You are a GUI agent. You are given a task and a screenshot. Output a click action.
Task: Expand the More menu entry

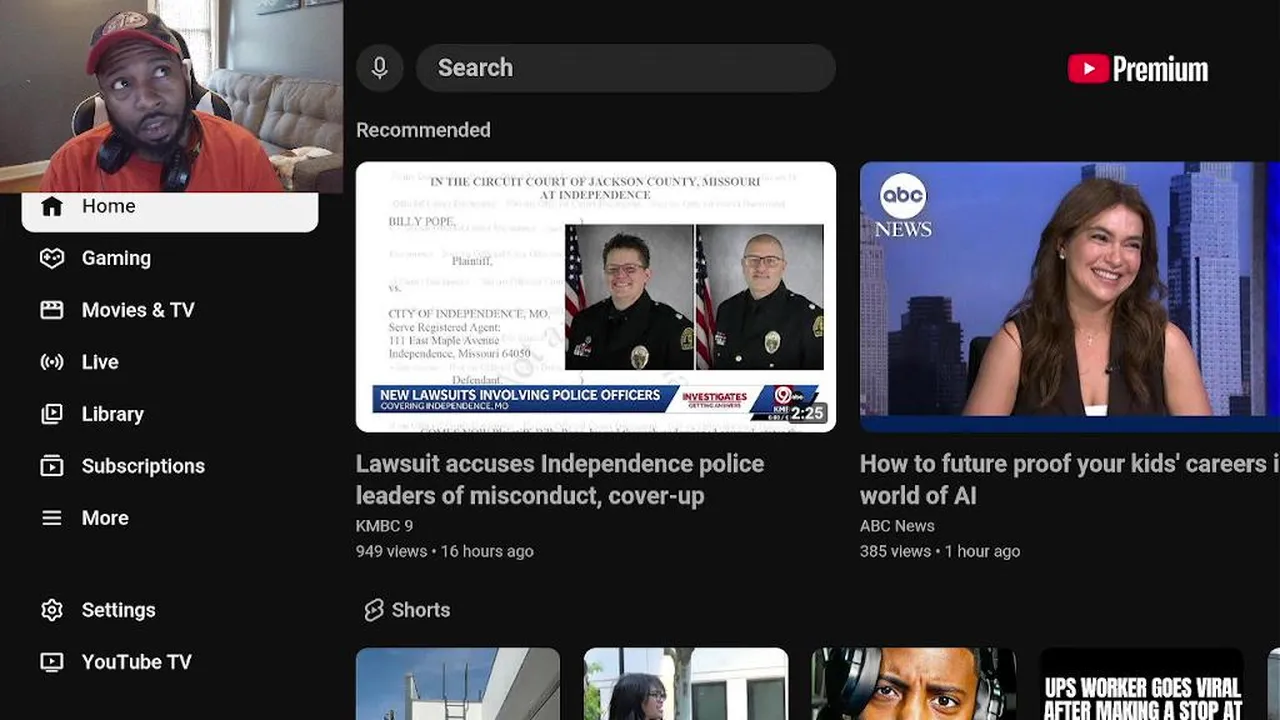(105, 518)
